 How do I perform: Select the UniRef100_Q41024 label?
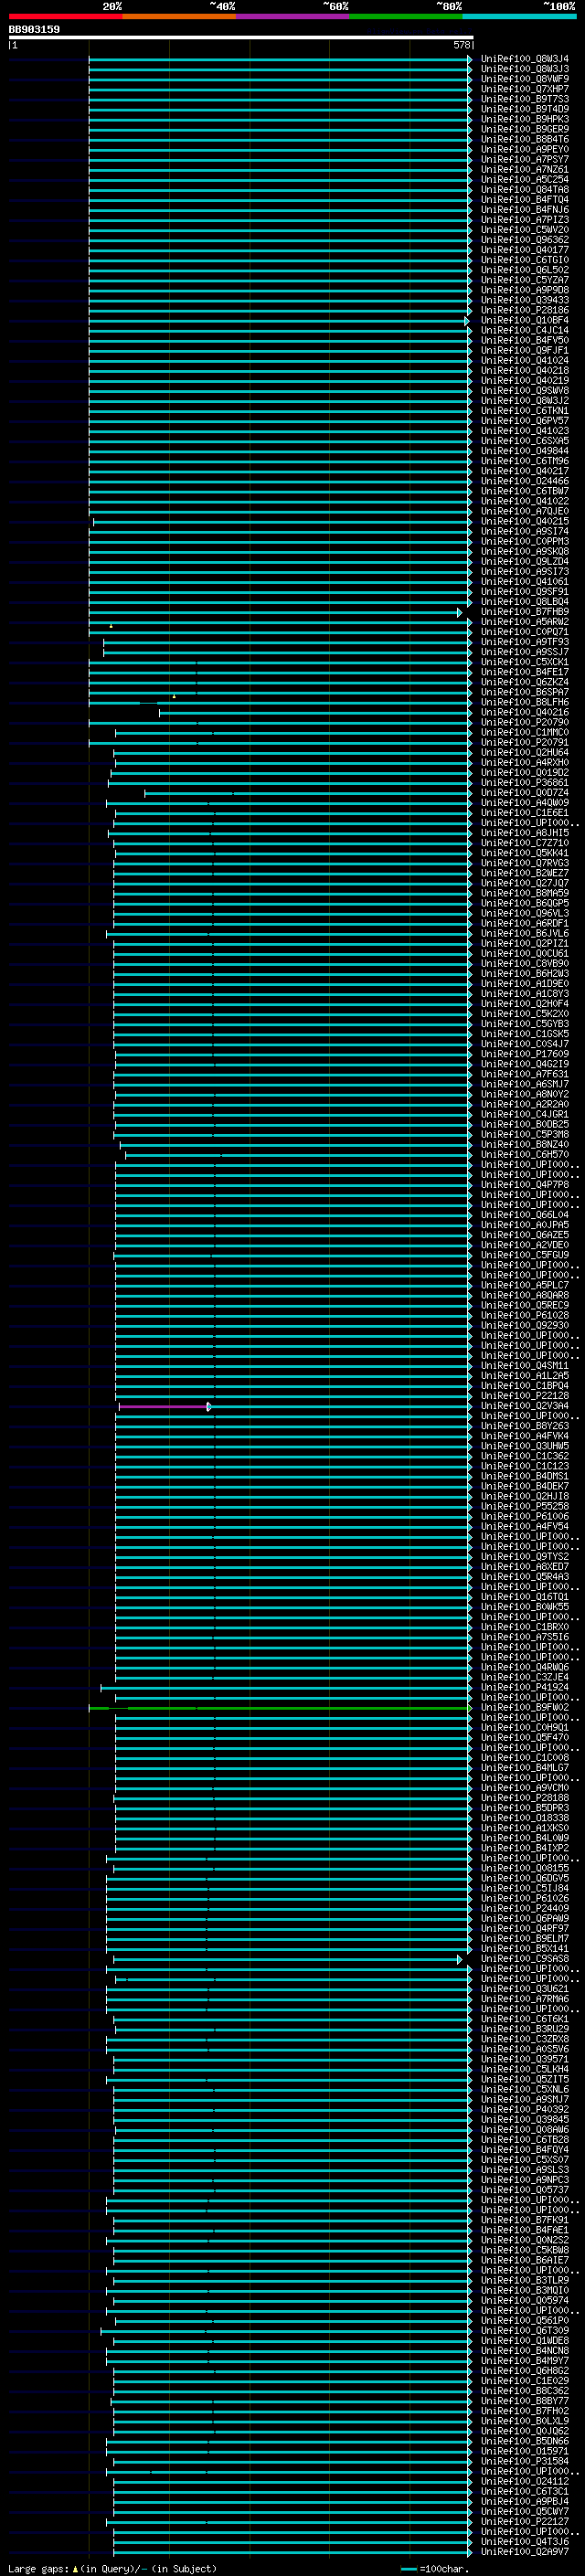(x=525, y=361)
